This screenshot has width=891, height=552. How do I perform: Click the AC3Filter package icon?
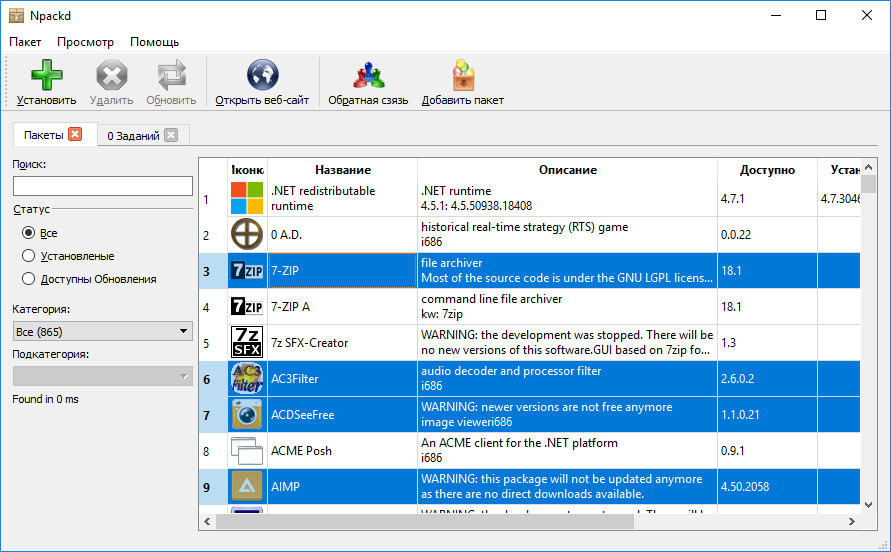[x=247, y=379]
